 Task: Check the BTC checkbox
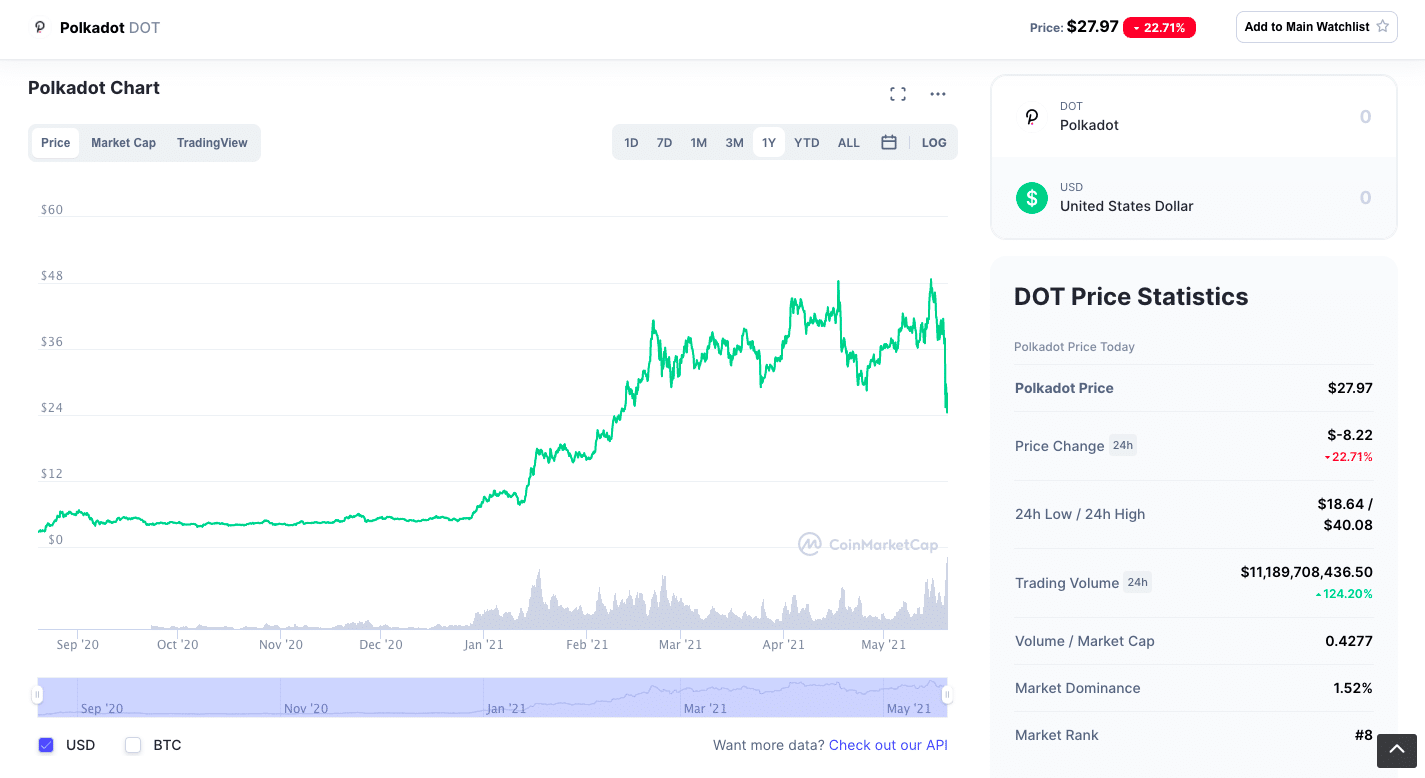[x=133, y=745]
